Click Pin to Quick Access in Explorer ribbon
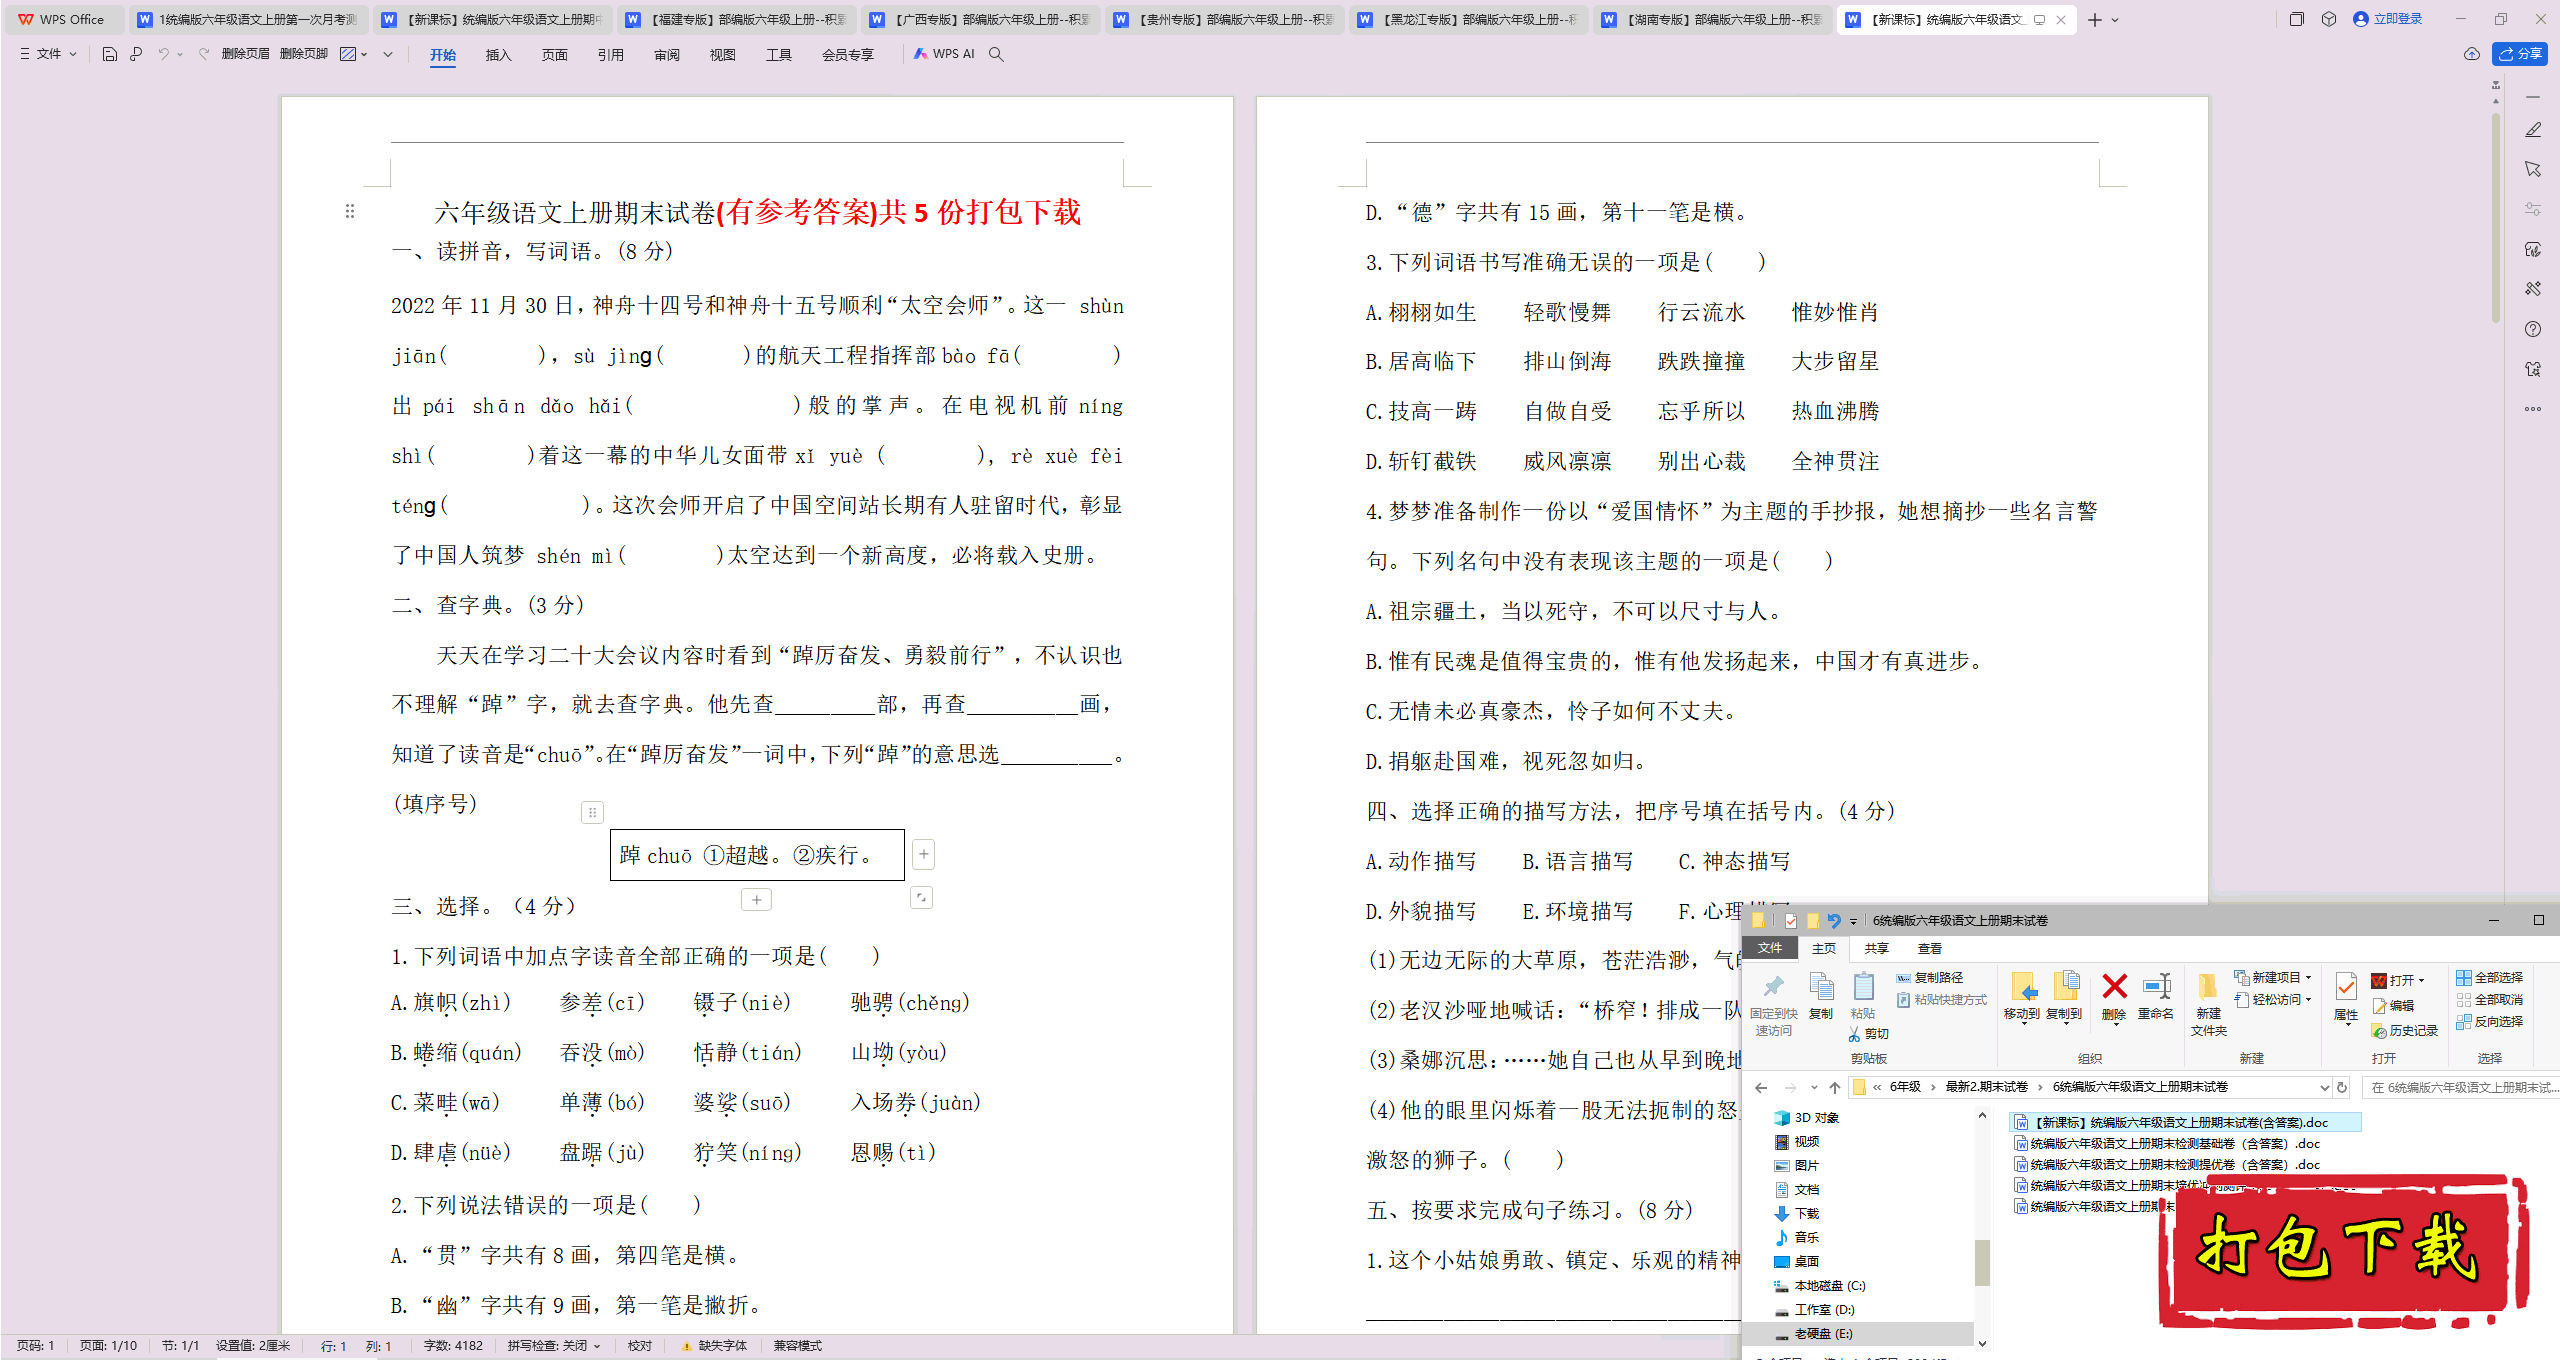Image resolution: width=2560 pixels, height=1360 pixels. coord(1774,1005)
